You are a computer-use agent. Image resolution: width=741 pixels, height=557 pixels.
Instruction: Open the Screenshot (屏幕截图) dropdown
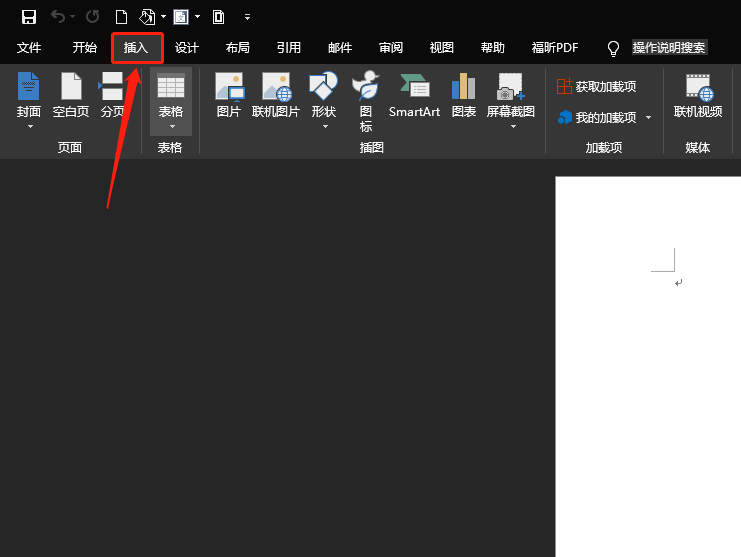pos(511,126)
